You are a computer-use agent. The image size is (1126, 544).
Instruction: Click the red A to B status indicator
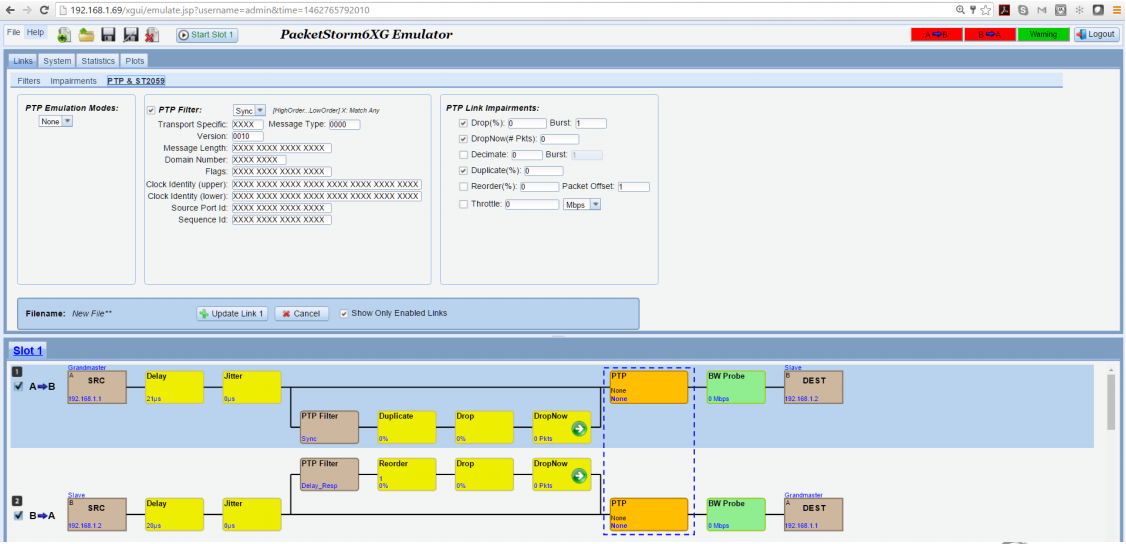936,34
